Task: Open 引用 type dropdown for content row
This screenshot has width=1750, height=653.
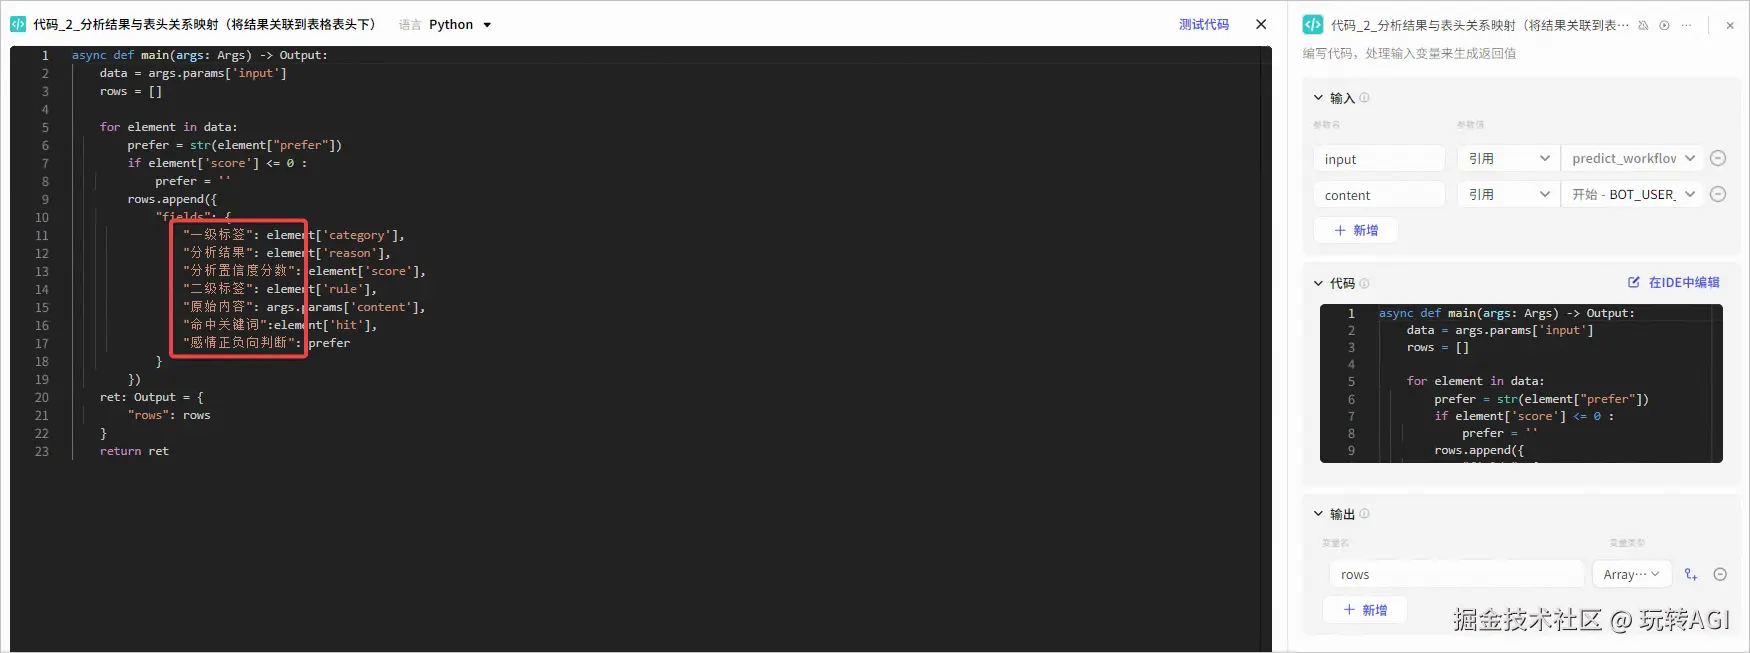Action: 1508,195
